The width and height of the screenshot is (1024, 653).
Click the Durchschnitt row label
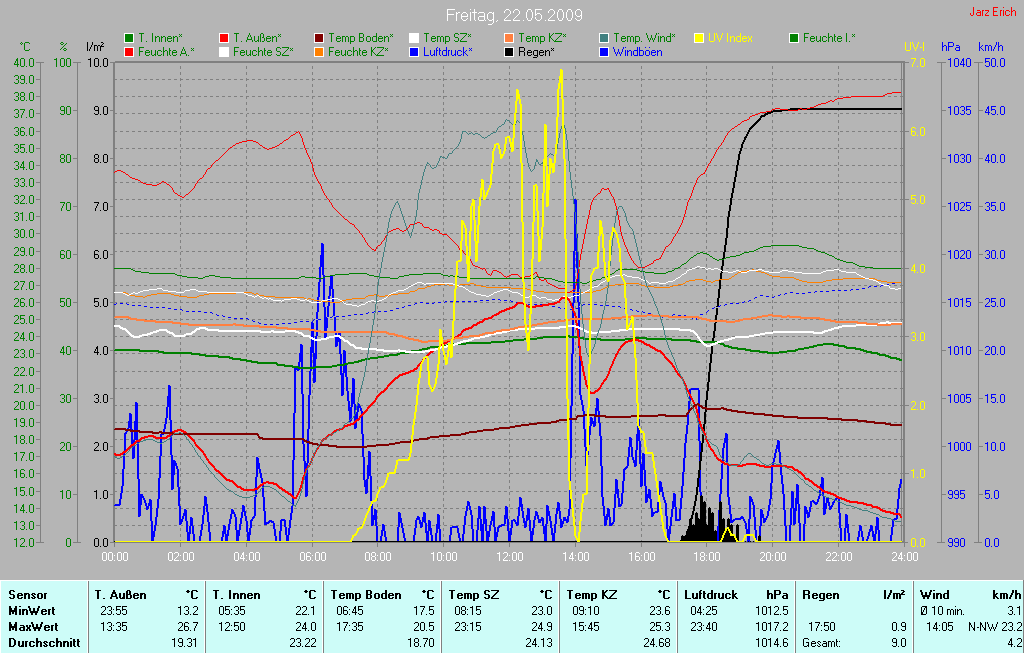tap(44, 642)
